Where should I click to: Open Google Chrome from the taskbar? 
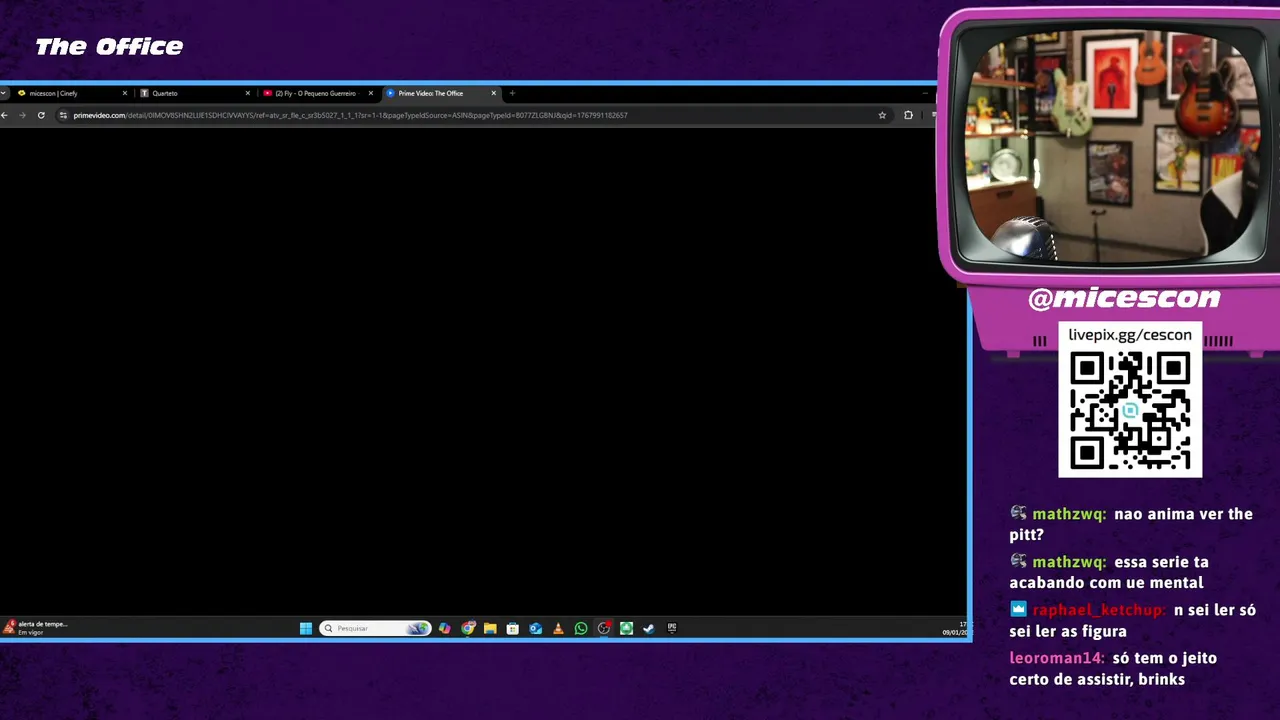tap(467, 628)
